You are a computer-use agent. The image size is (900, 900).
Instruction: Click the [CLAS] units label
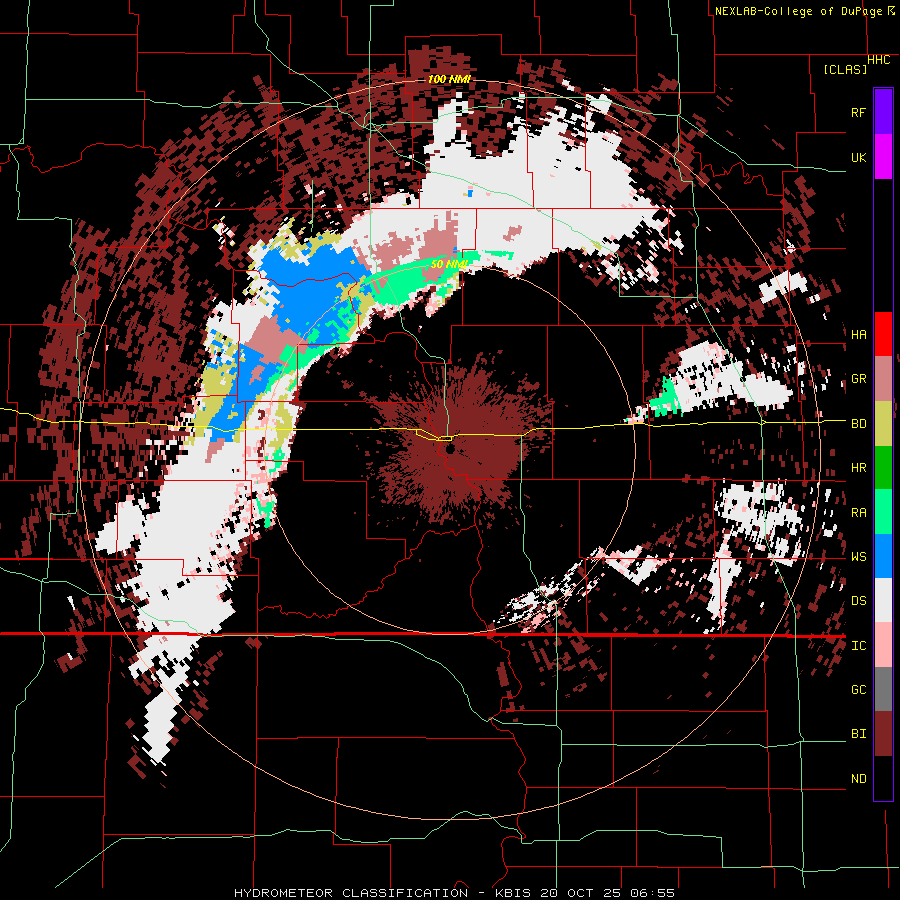[x=845, y=69]
